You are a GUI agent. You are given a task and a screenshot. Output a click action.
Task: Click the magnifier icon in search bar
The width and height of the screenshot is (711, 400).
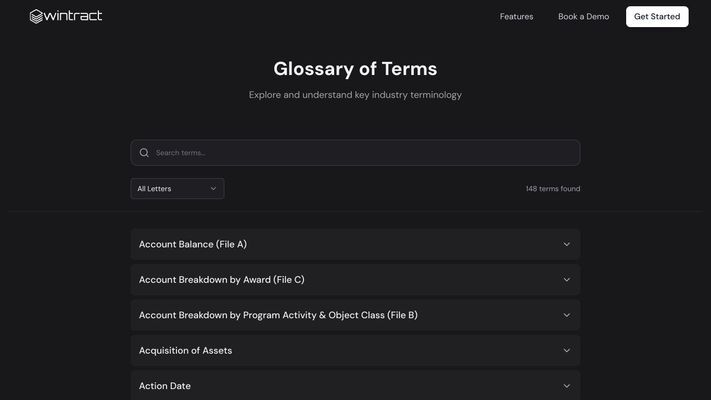pyautogui.click(x=144, y=153)
